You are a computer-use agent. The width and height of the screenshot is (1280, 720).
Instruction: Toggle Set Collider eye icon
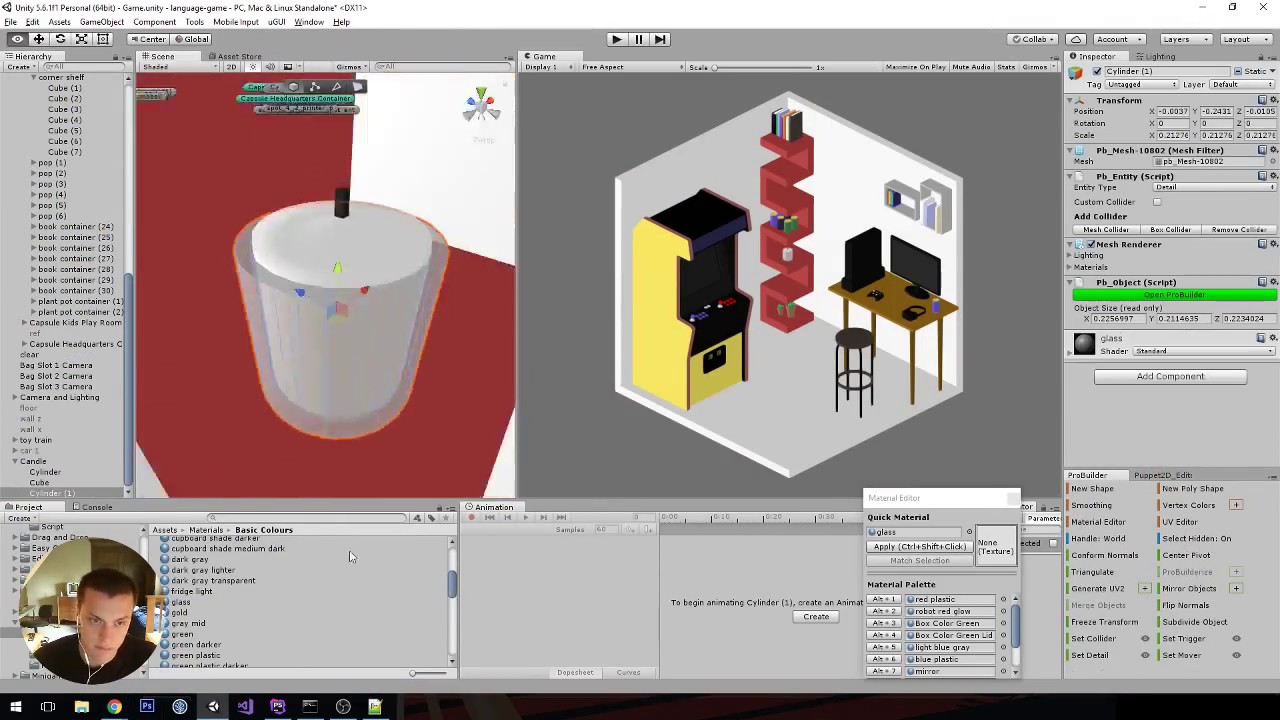click(x=1145, y=639)
